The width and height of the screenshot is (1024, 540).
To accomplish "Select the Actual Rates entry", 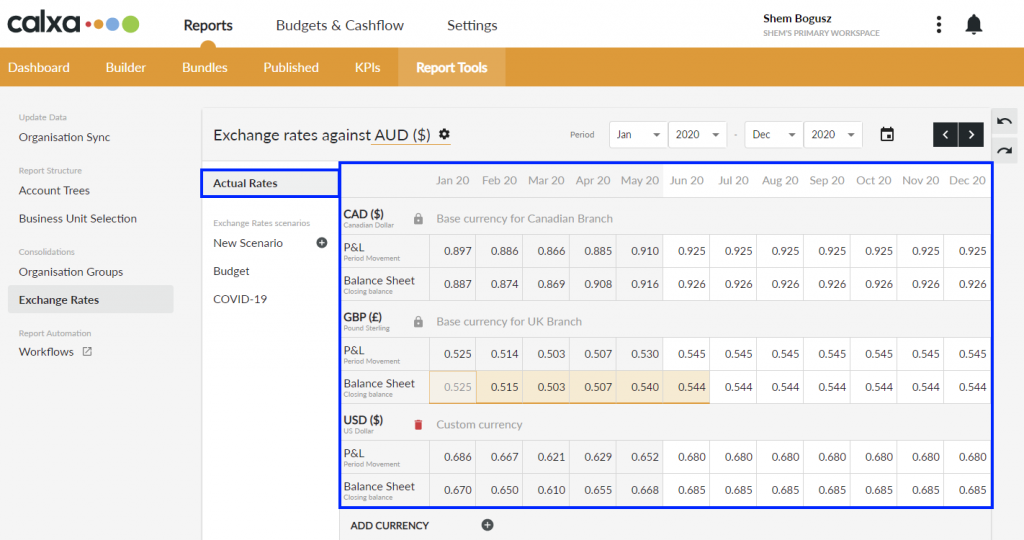I will (x=270, y=183).
